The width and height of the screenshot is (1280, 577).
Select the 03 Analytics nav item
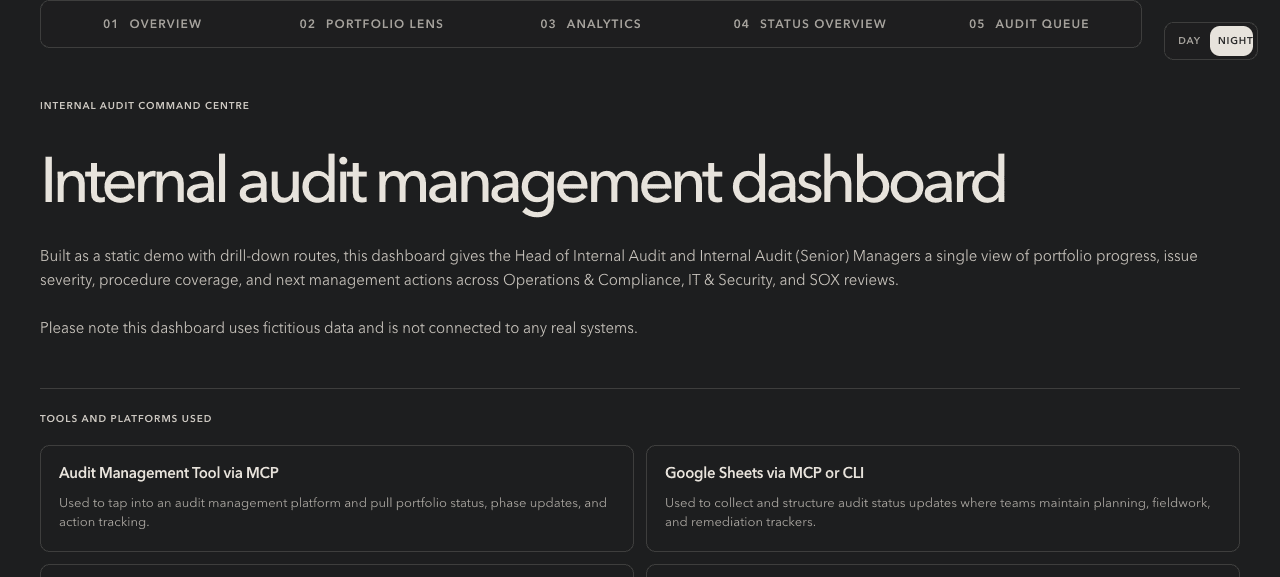(591, 24)
